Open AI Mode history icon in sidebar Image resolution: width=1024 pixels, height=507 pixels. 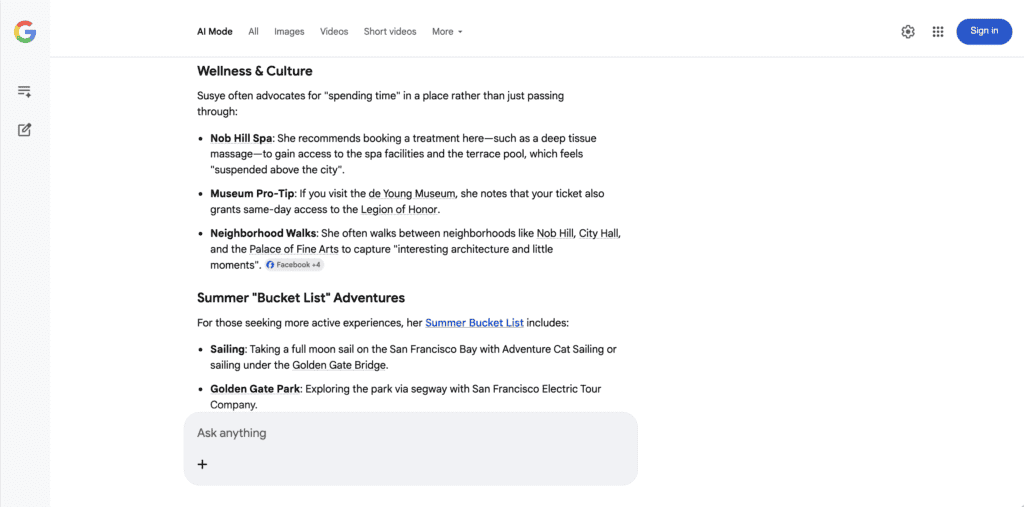point(24,91)
